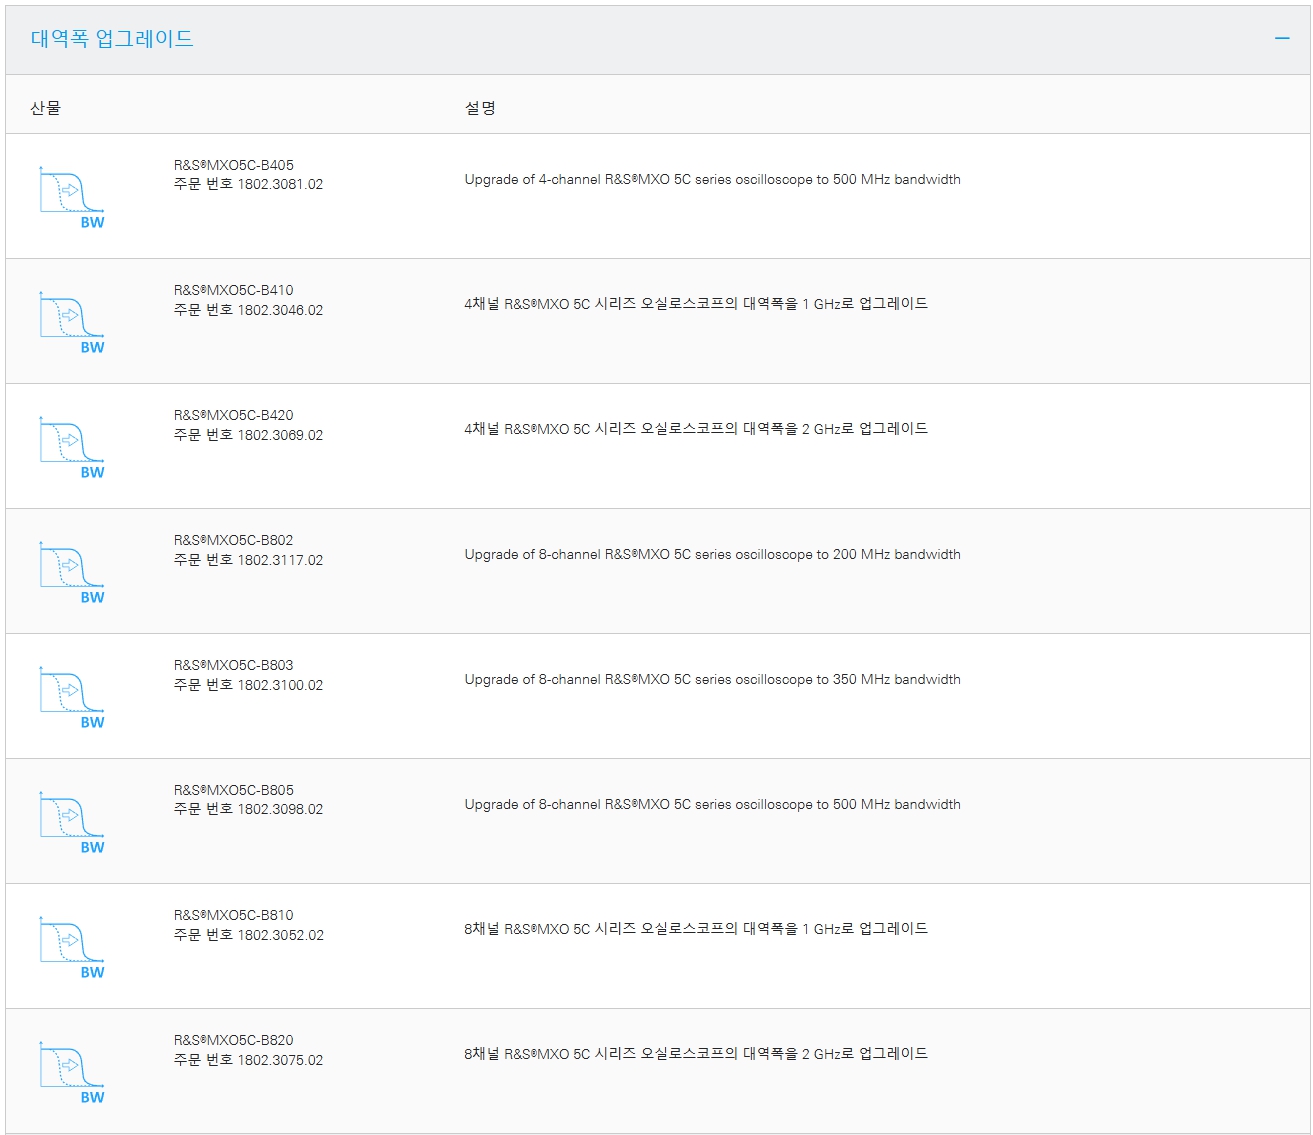Click the 8채널 2 GHz 업그레이드 description
The width and height of the screenshot is (1313, 1135).
click(x=696, y=1054)
